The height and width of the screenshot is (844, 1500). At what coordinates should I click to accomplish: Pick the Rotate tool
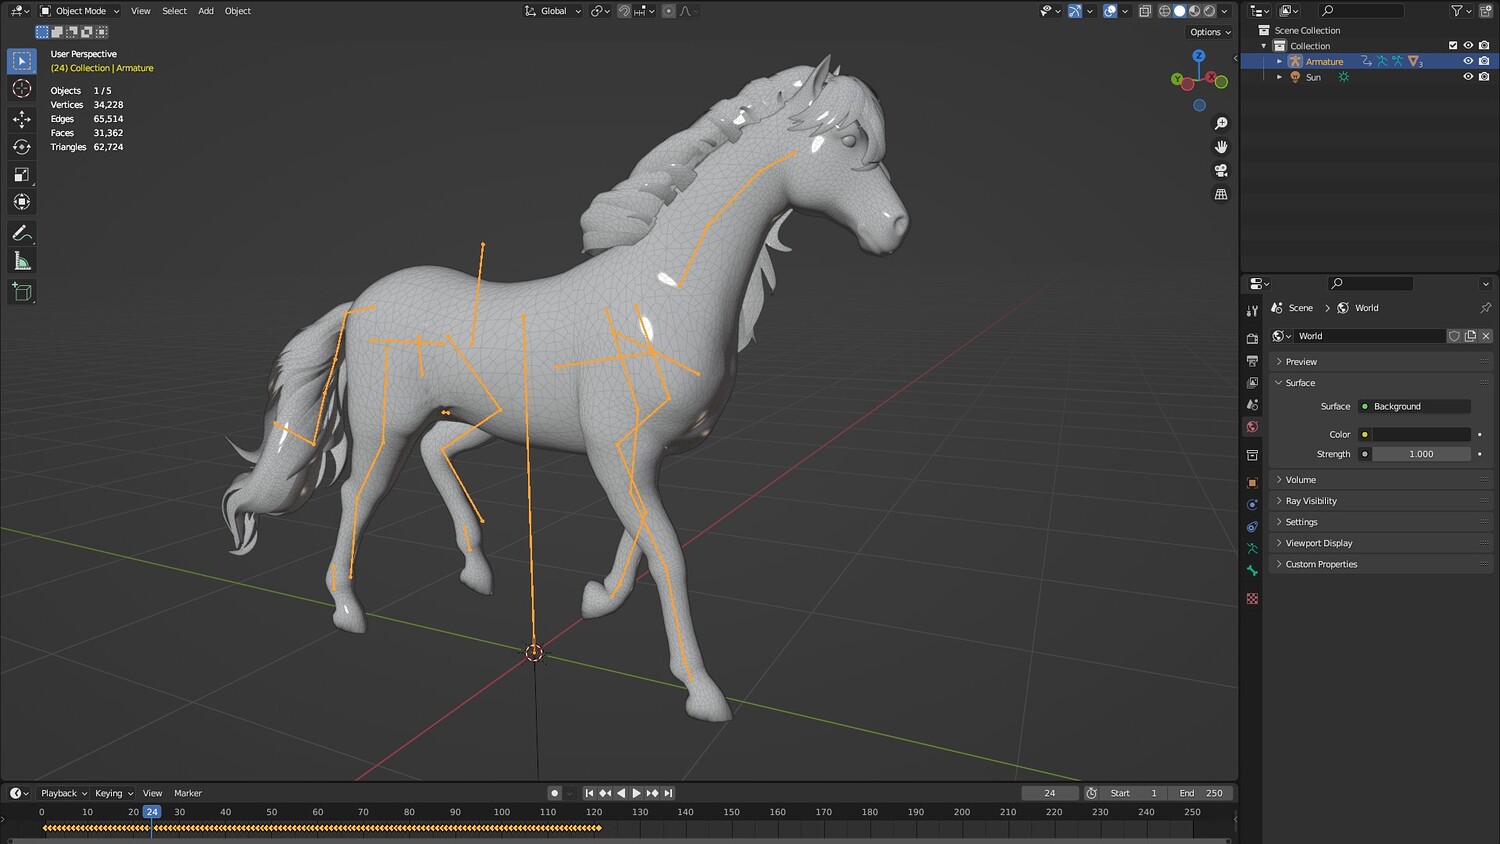click(x=22, y=147)
